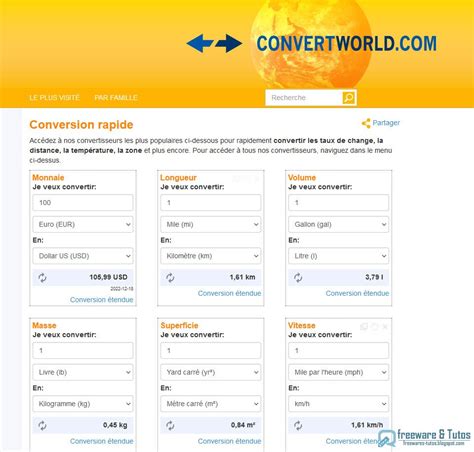Click the blue double-arrow Convertworld logo
The width and height of the screenshot is (474, 452).
pyautogui.click(x=214, y=43)
